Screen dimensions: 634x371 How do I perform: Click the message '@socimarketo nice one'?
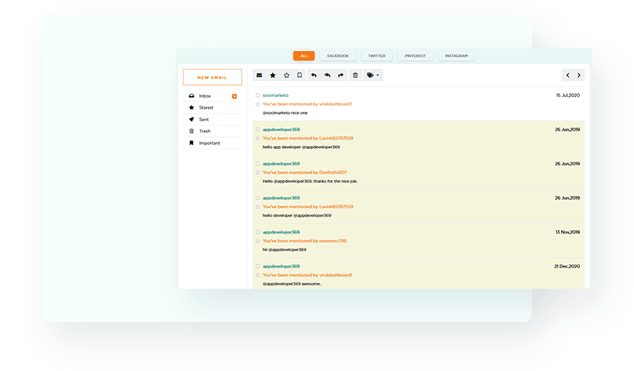point(285,113)
